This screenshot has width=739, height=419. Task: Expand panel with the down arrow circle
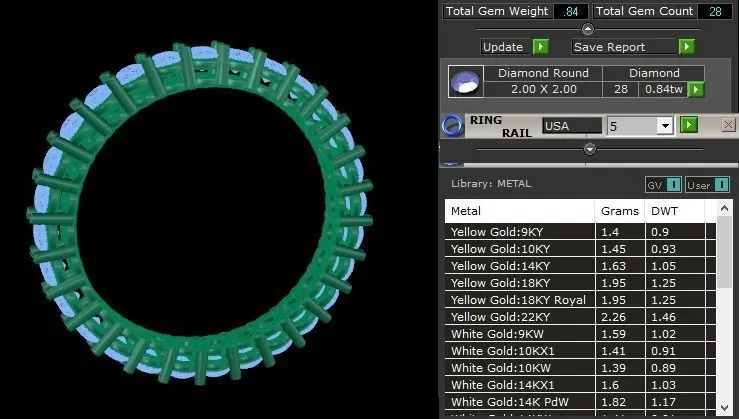[x=590, y=149]
